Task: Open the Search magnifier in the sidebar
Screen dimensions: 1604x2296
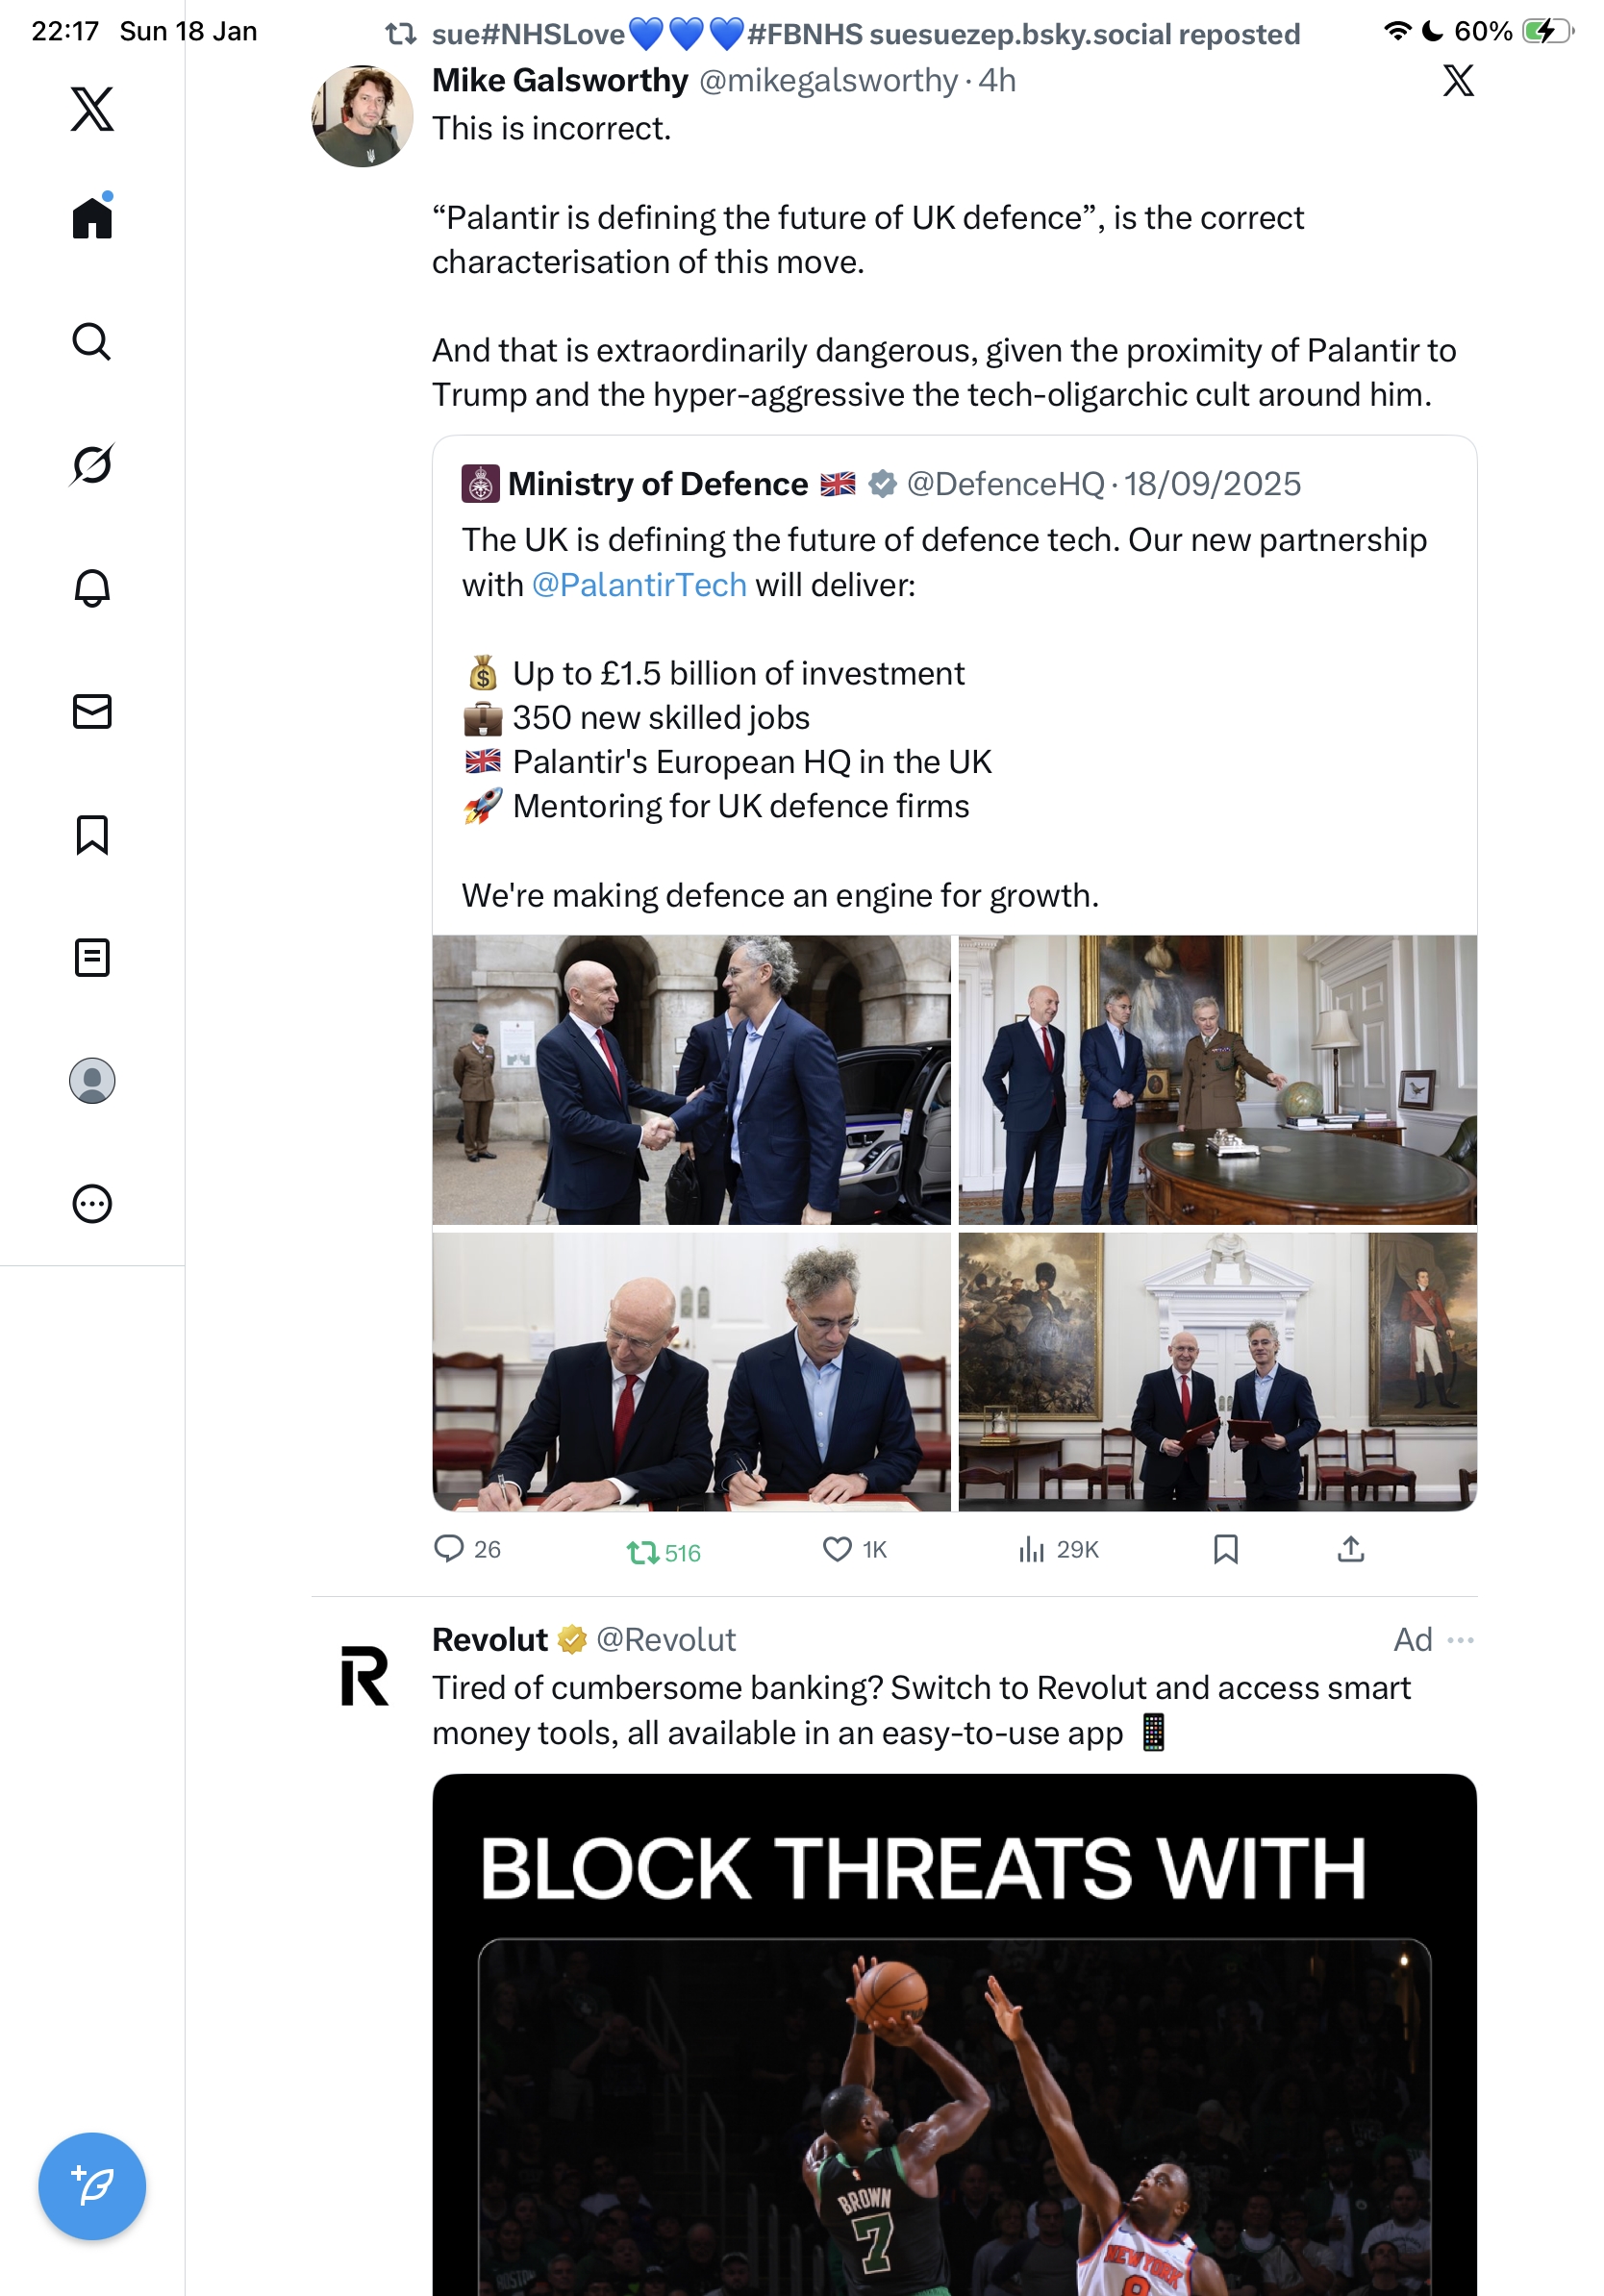Action: (92, 341)
